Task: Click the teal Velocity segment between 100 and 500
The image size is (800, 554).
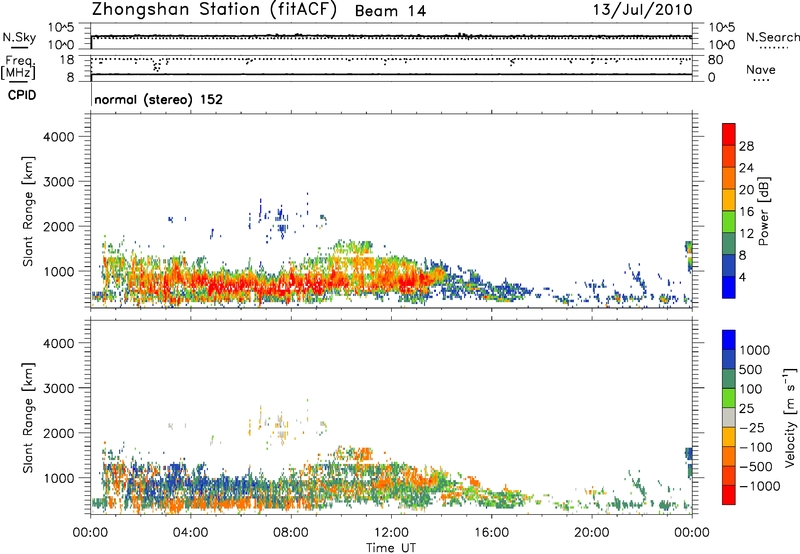Action: [x=729, y=379]
